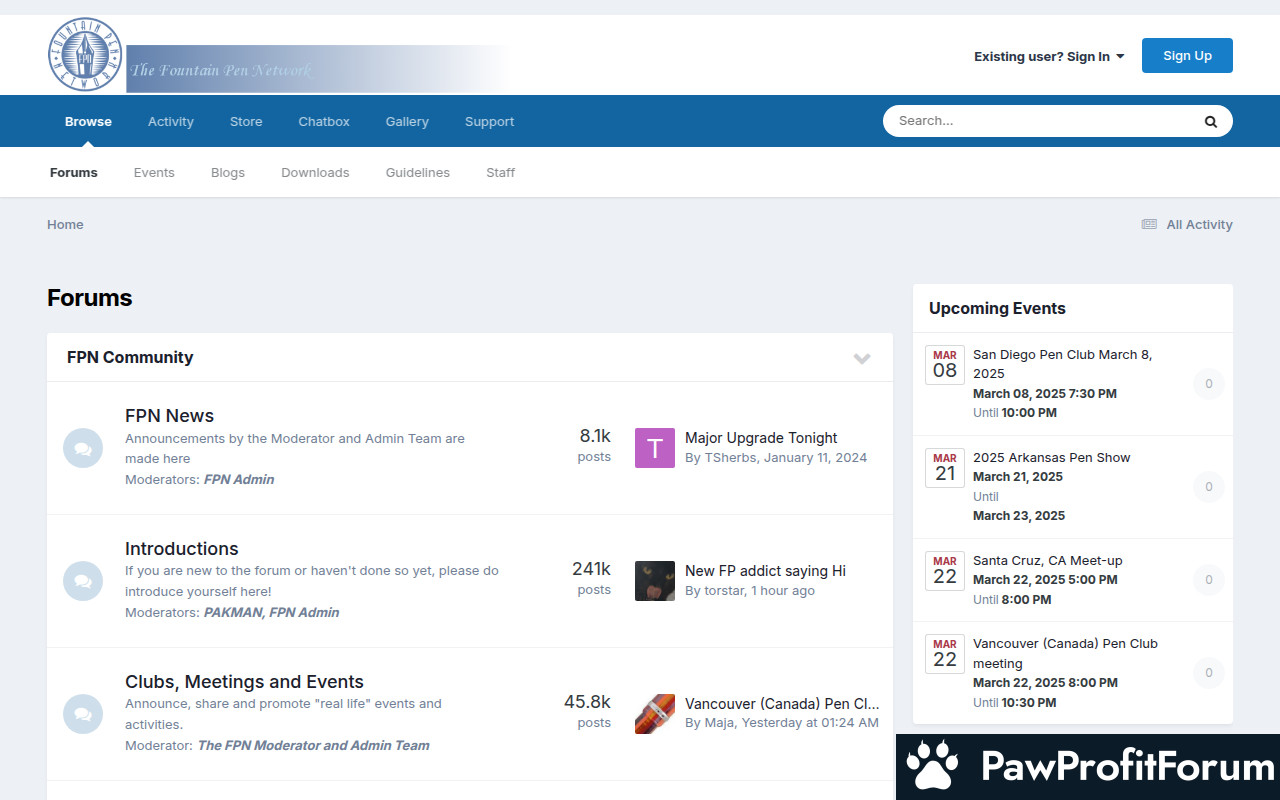Open the Maja profile link under Vancouver topic
Screen dimensions: 1280x800
click(x=719, y=723)
